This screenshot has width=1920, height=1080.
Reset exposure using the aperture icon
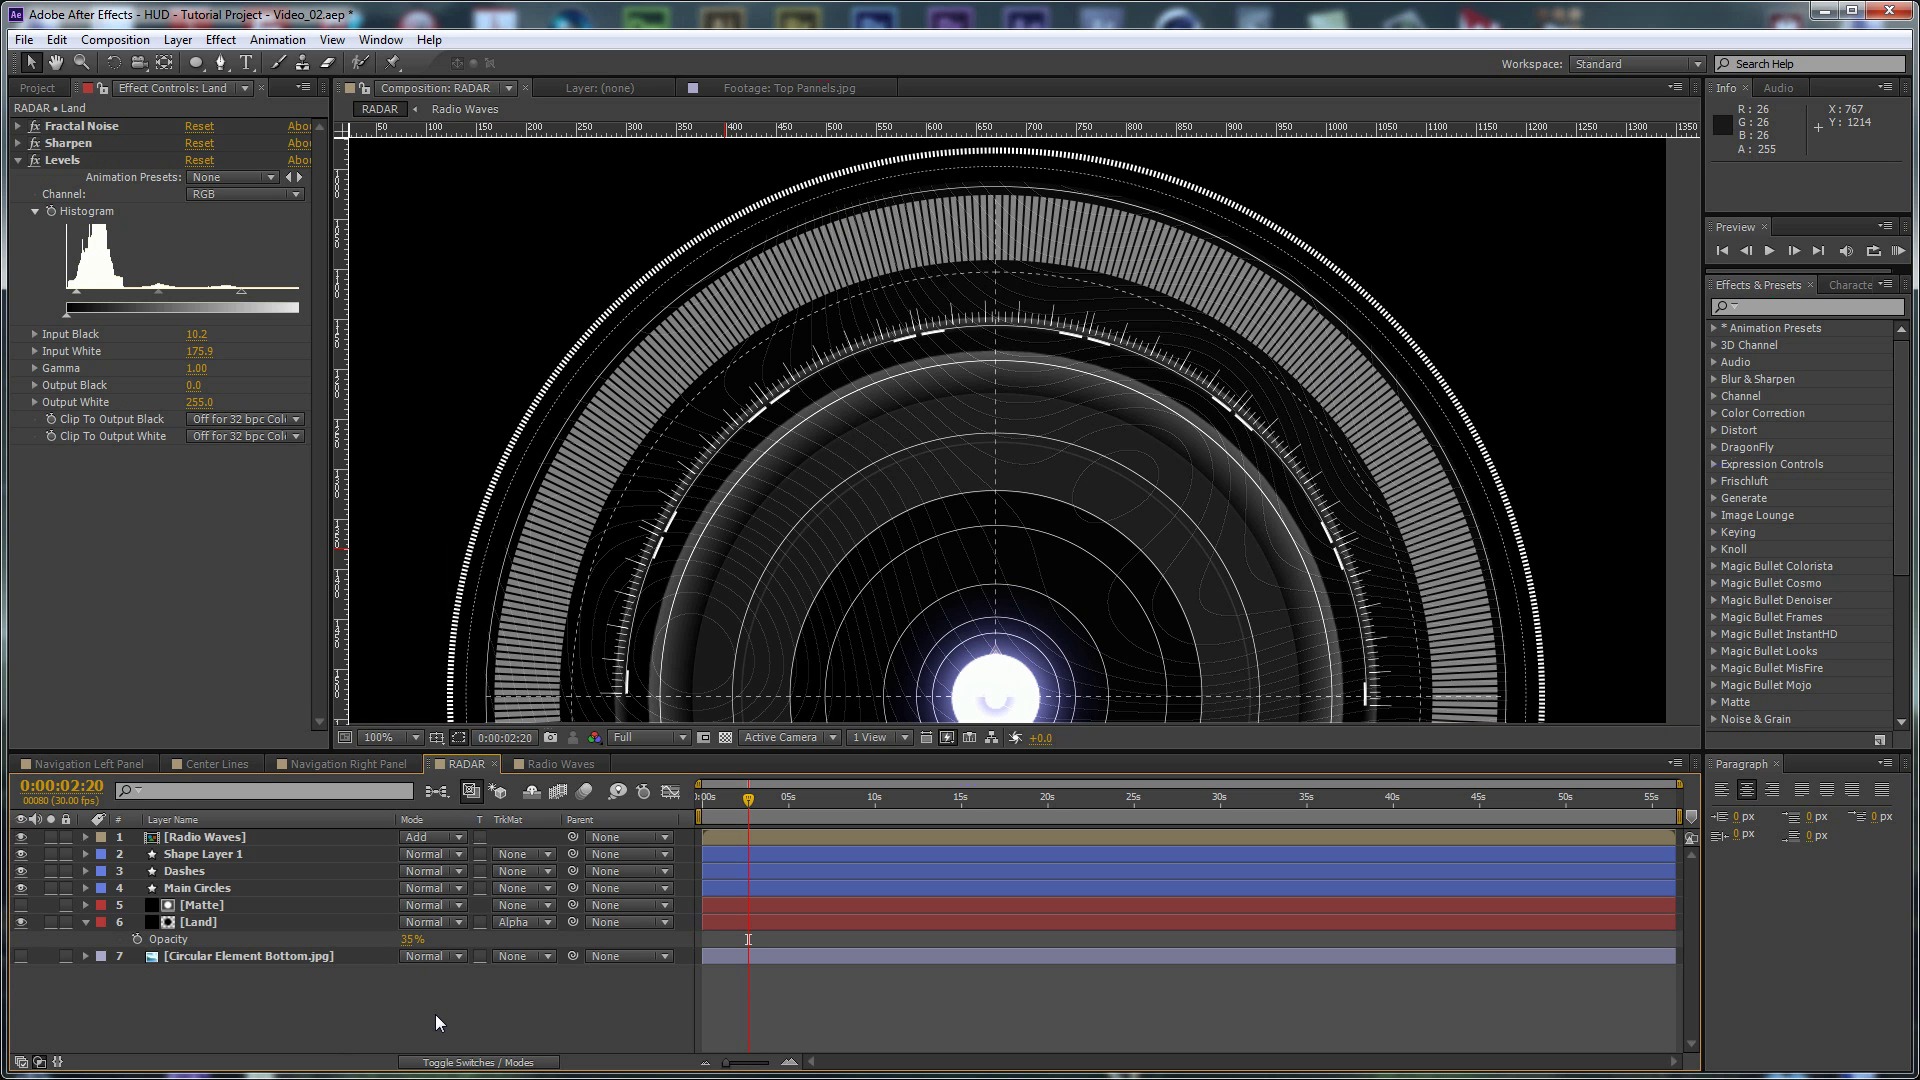pos(1015,738)
